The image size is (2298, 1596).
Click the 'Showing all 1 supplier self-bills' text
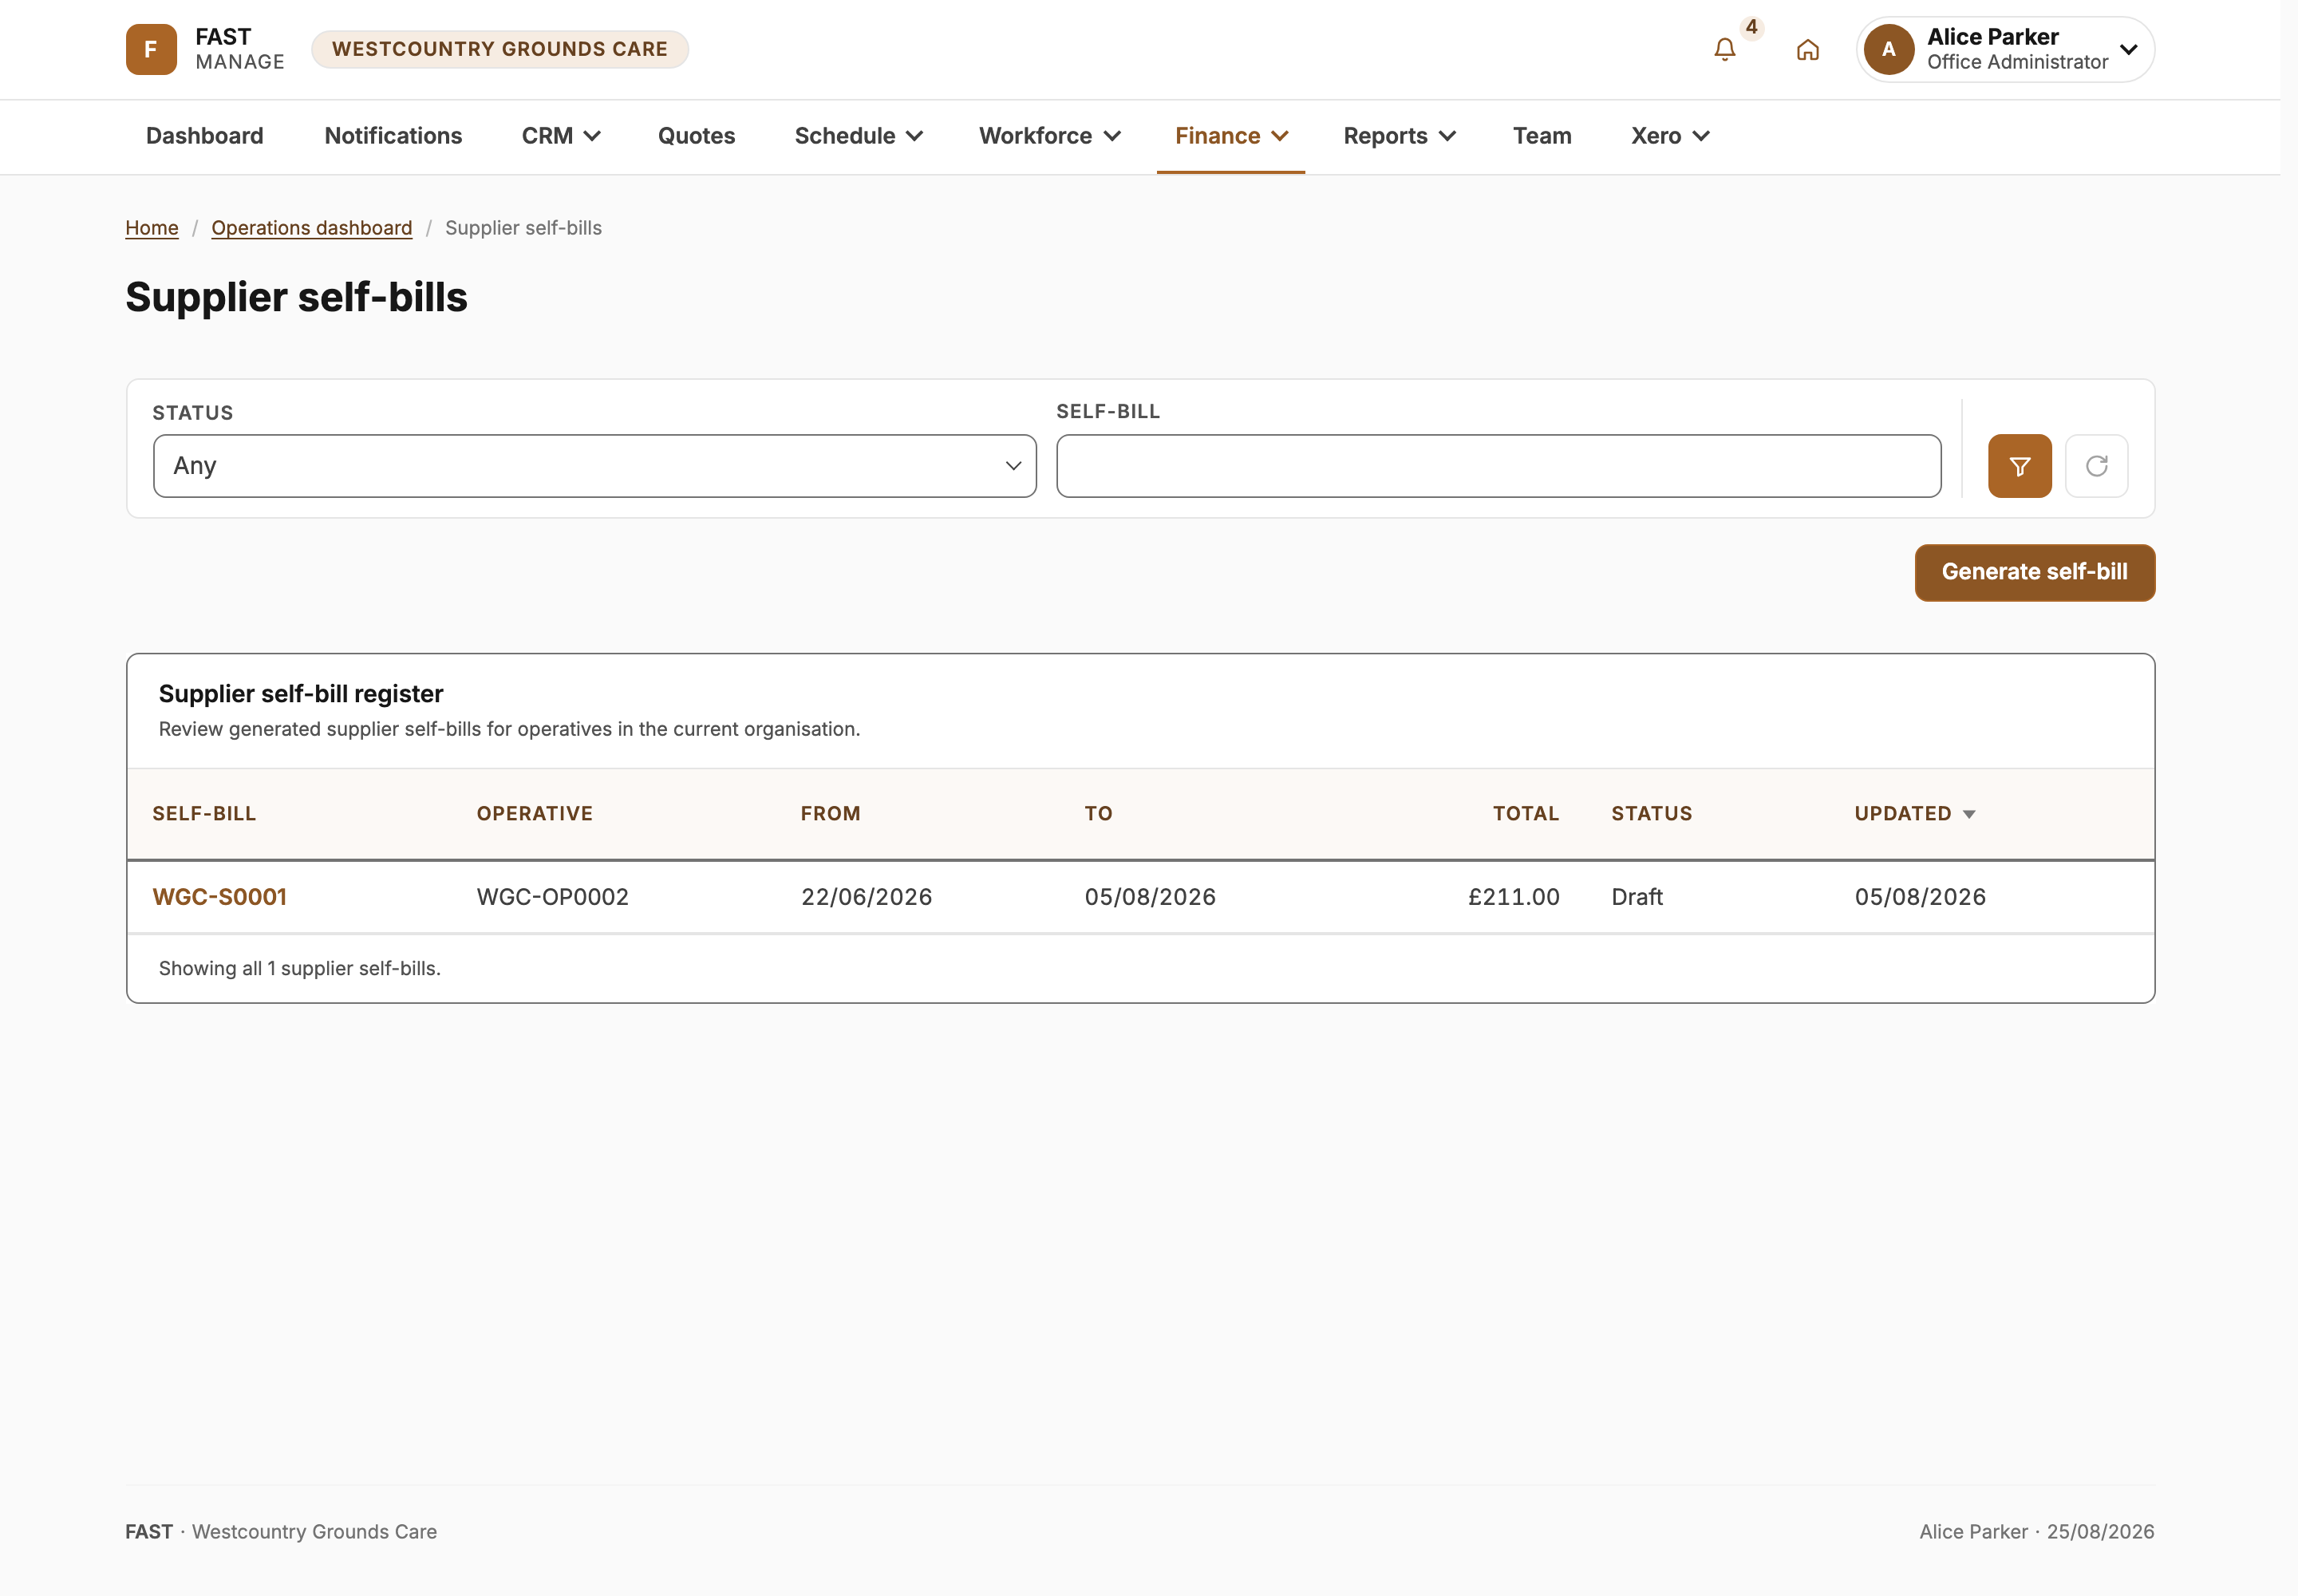point(299,968)
